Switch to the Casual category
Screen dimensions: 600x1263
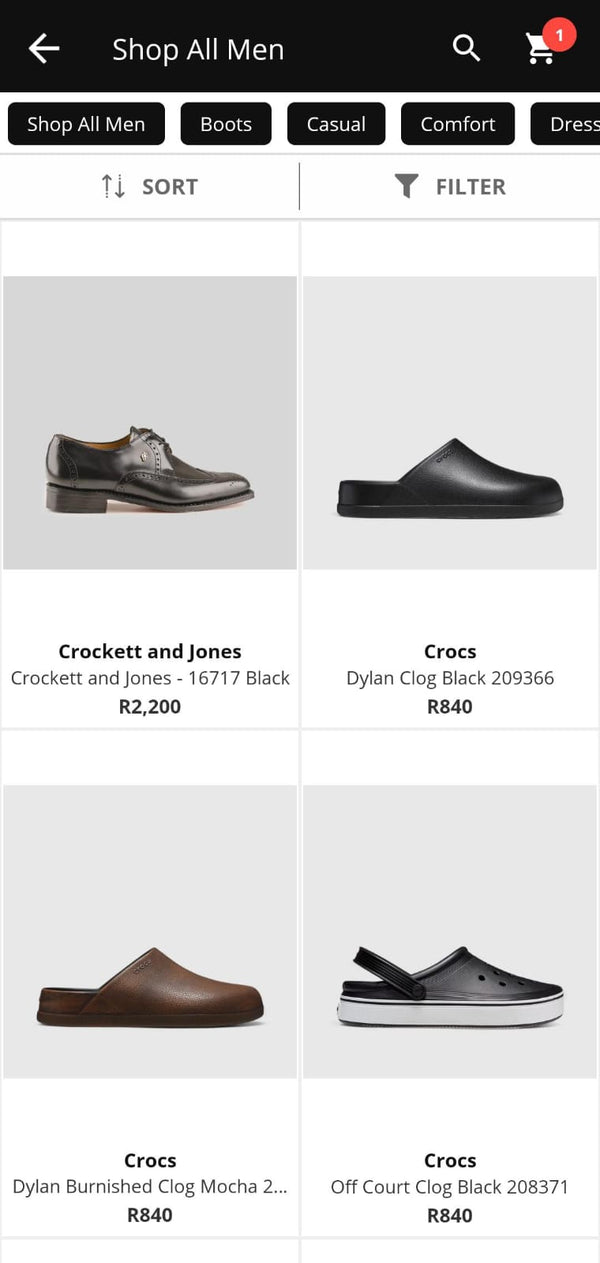(x=336, y=124)
